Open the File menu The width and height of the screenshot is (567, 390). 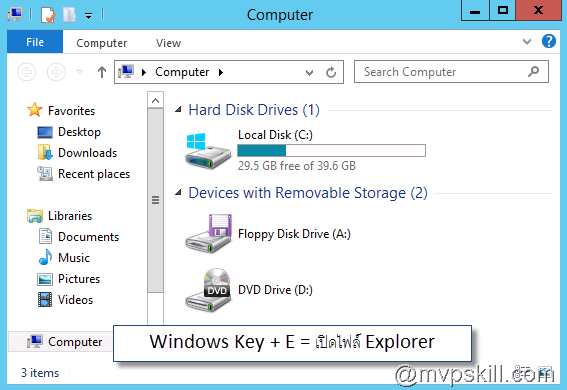(x=35, y=42)
